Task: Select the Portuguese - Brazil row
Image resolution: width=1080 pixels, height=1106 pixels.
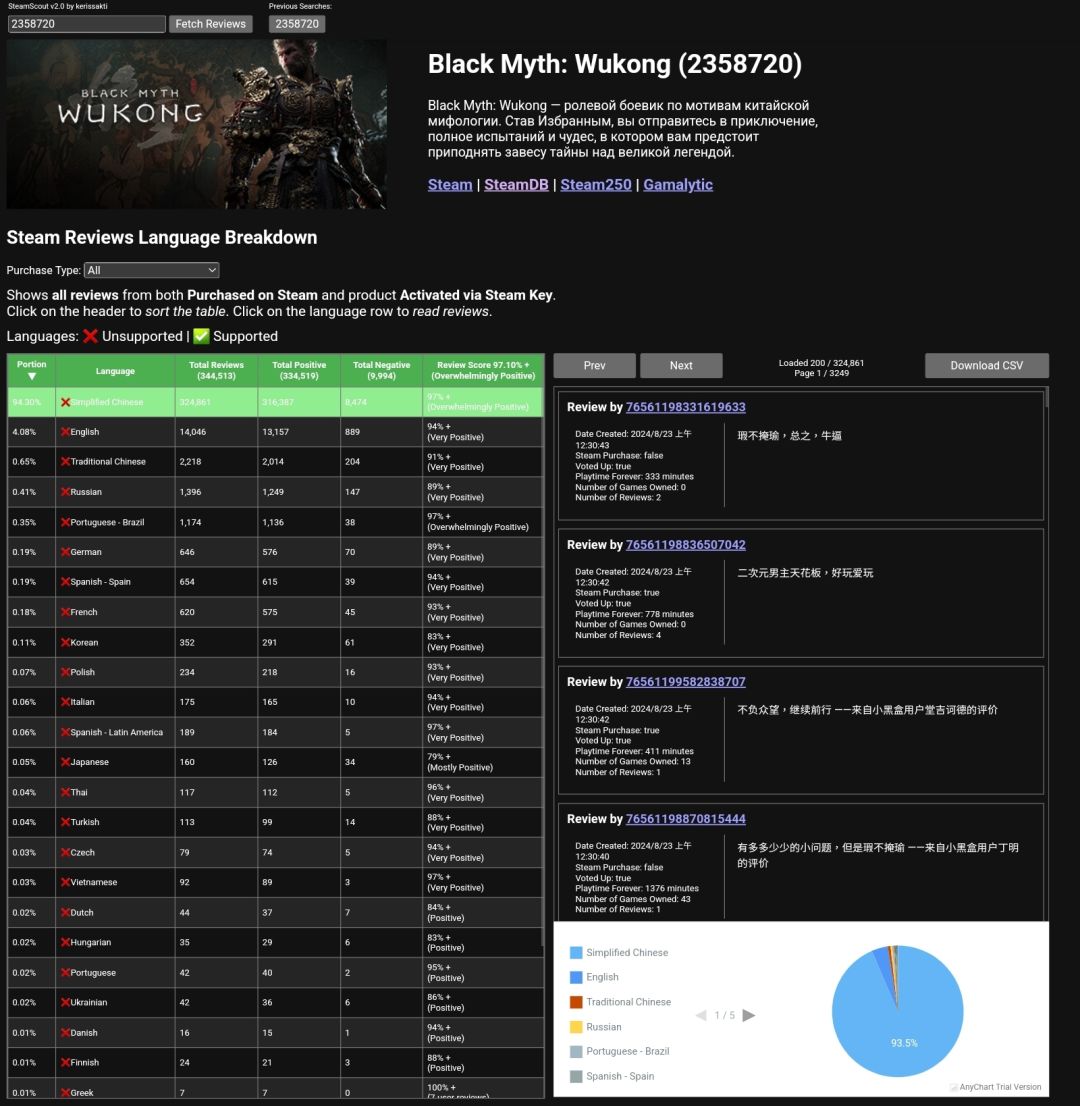Action: pyautogui.click(x=275, y=522)
